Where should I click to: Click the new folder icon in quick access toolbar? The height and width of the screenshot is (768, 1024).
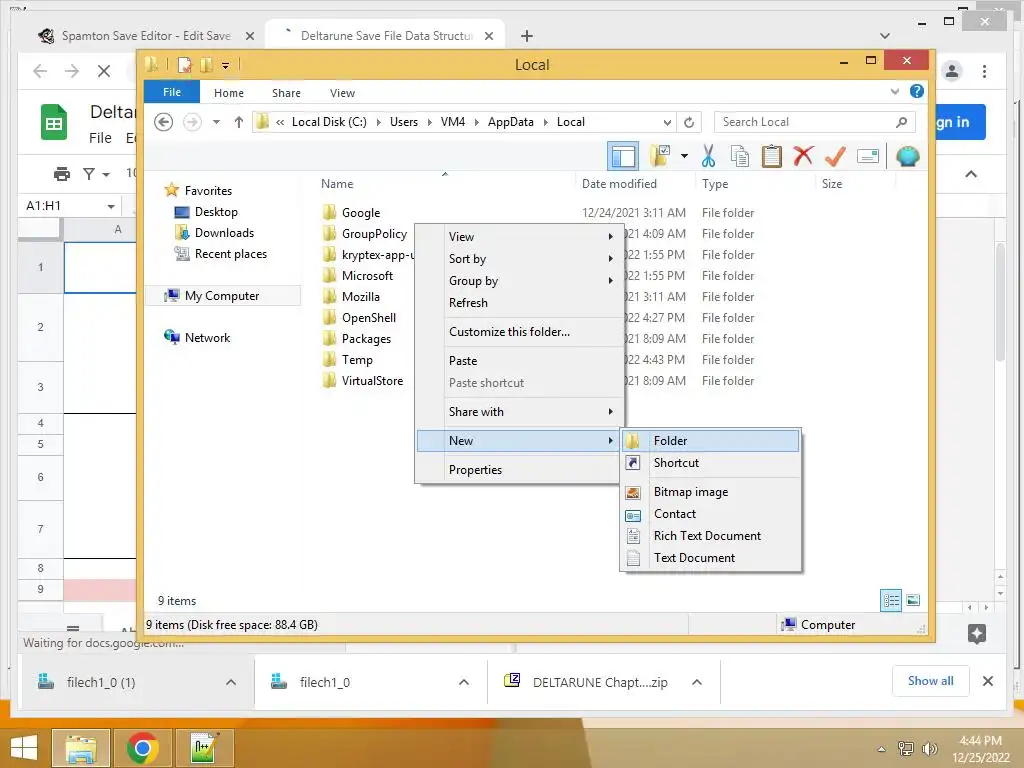click(x=206, y=65)
